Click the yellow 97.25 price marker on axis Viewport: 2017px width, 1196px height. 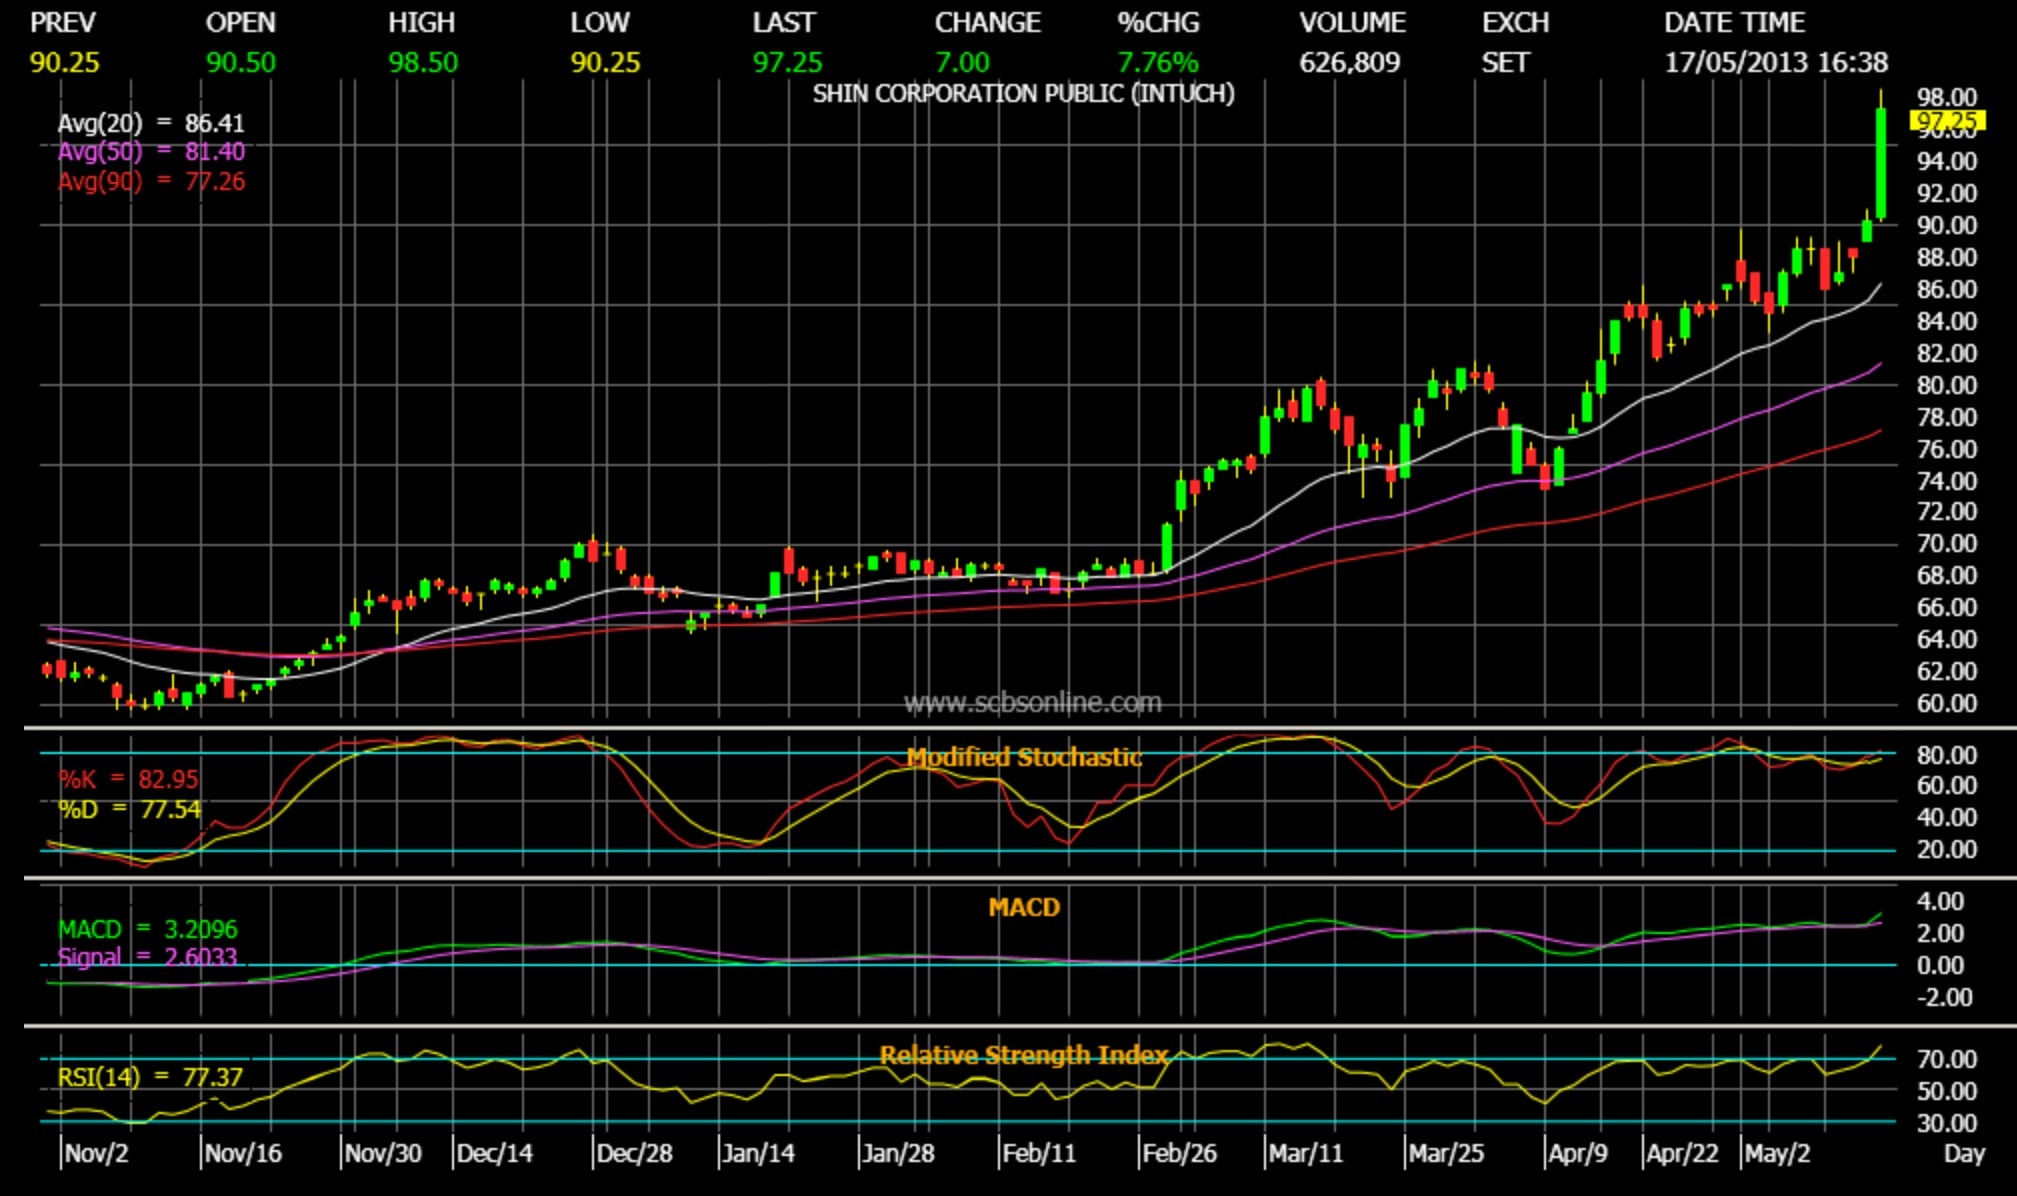pyautogui.click(x=1946, y=121)
